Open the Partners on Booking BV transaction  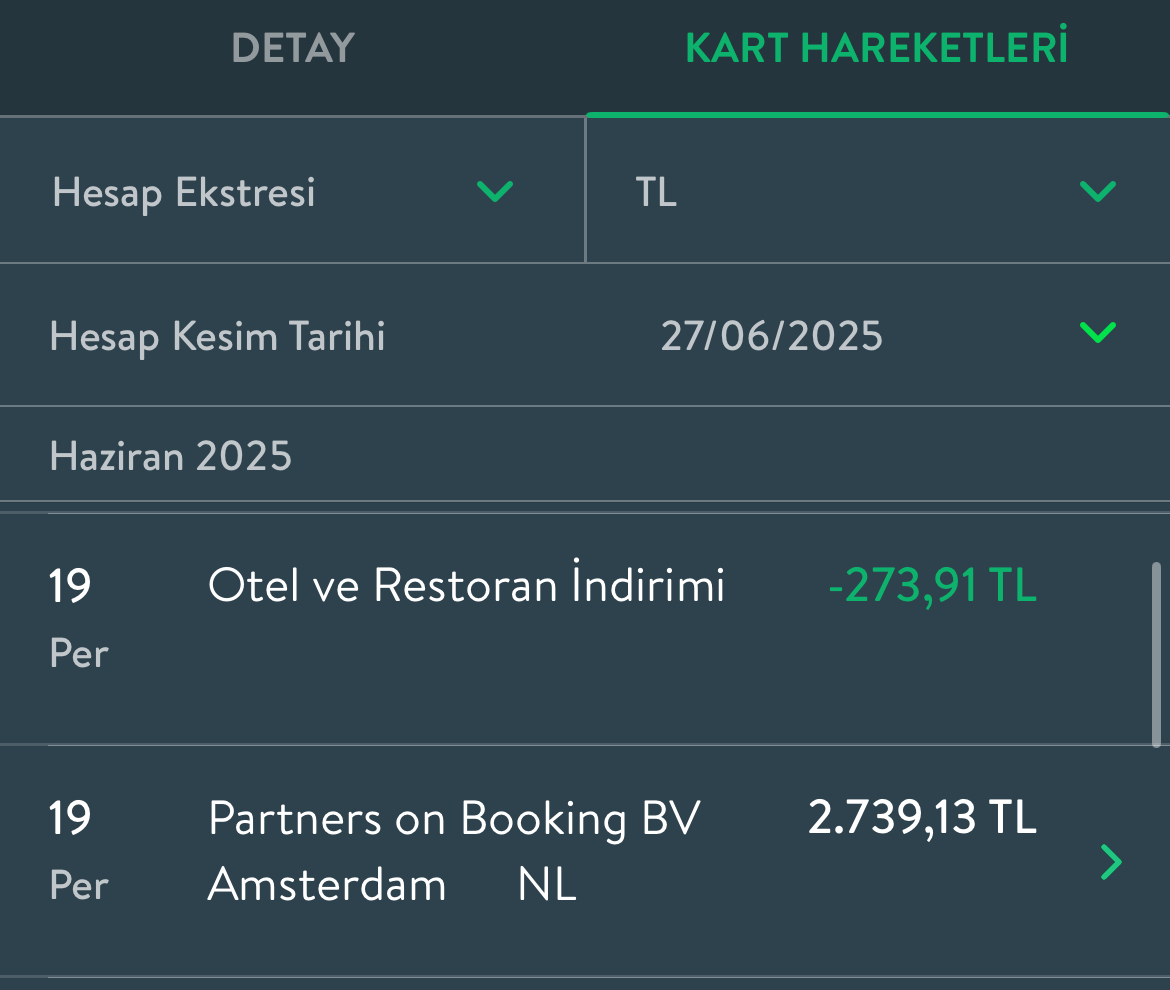click(x=585, y=861)
